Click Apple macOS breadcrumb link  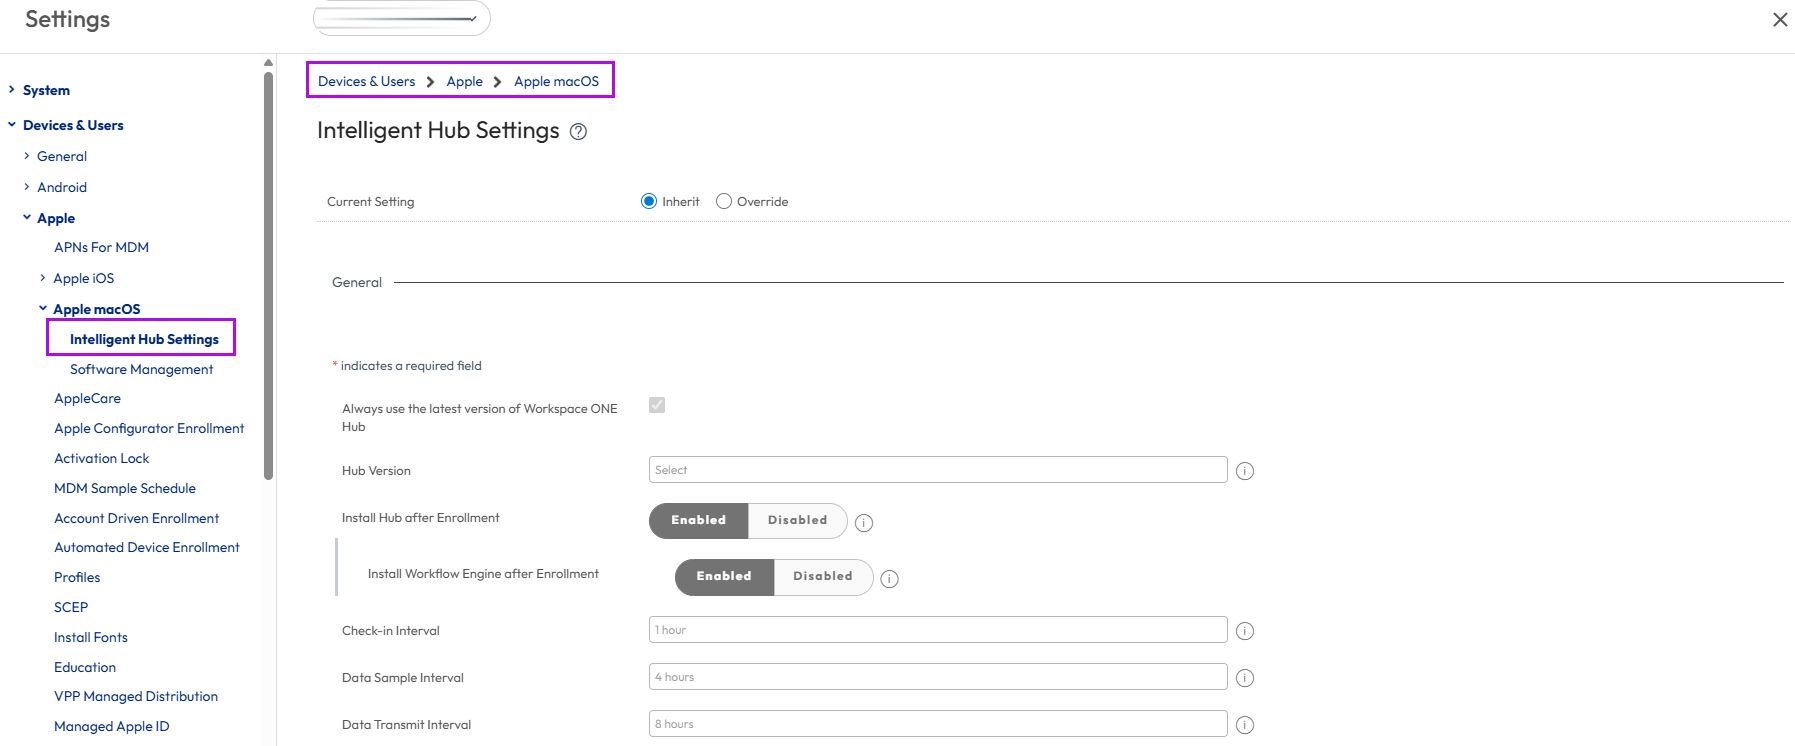(x=556, y=81)
